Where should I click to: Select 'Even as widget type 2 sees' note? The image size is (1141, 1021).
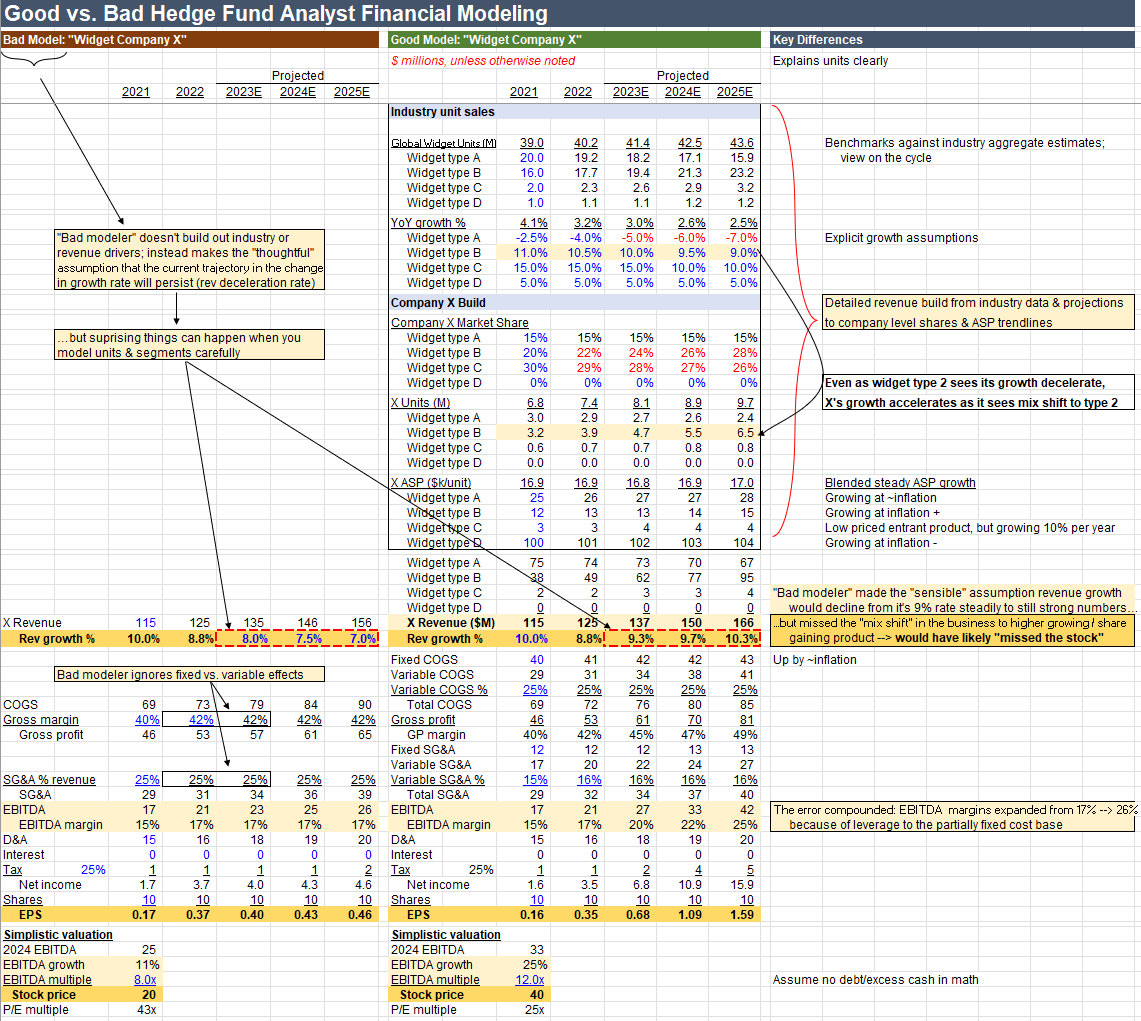pos(979,392)
